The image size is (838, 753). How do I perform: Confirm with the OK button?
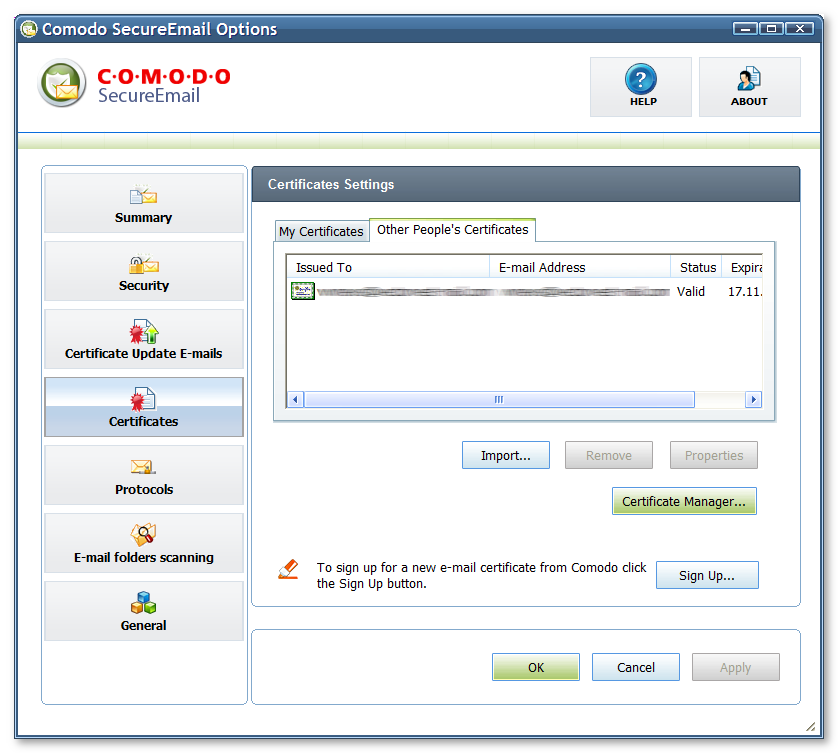tap(536, 667)
